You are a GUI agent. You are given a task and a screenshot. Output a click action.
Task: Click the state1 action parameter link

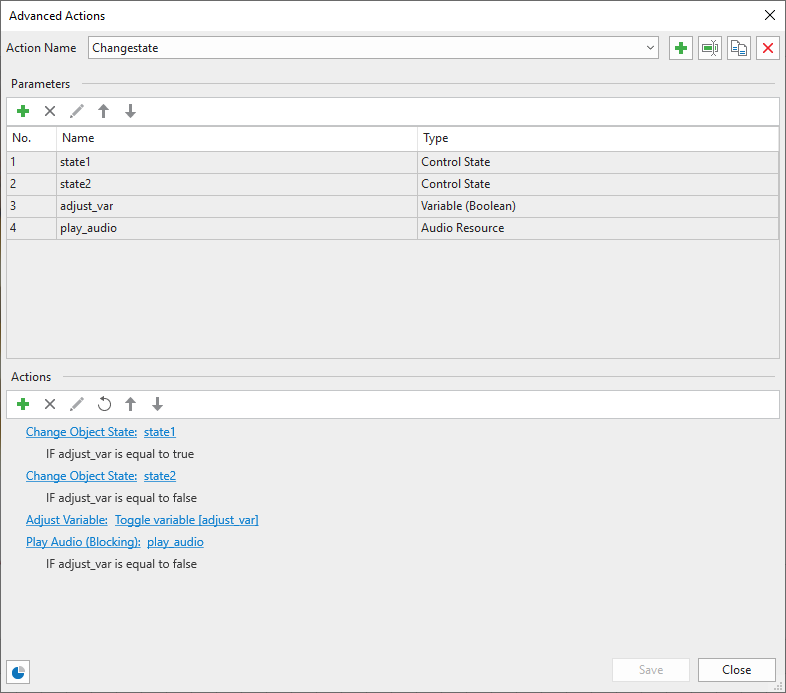(159, 432)
